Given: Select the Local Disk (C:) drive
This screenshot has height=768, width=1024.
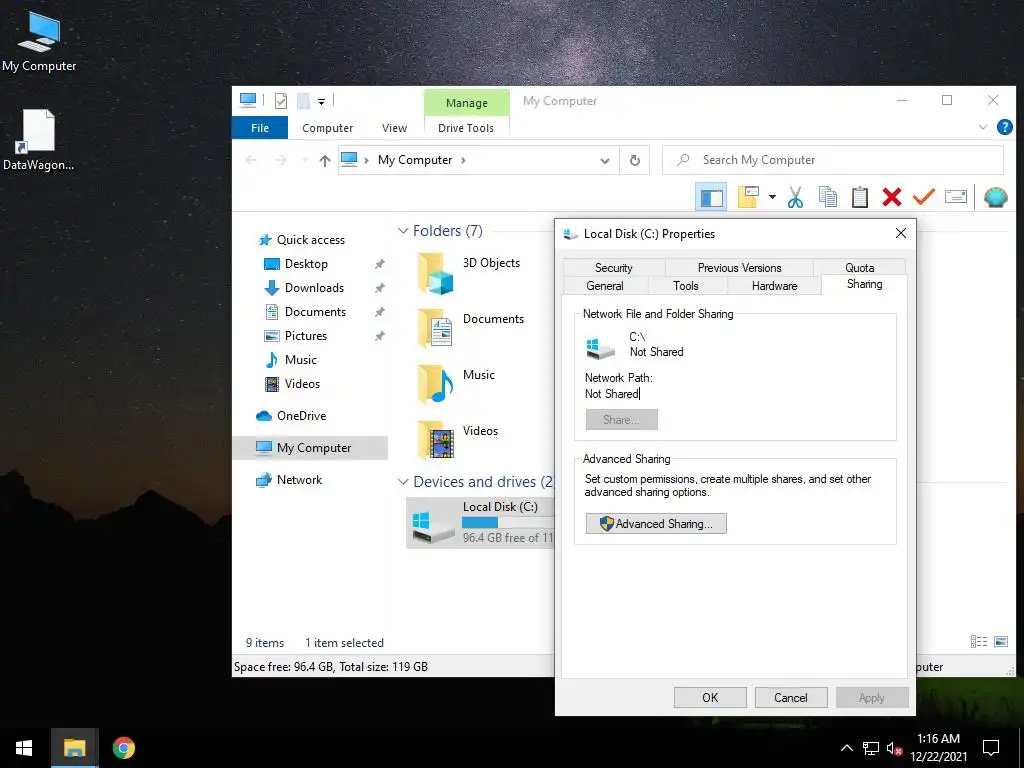Looking at the screenshot, I should point(480,522).
